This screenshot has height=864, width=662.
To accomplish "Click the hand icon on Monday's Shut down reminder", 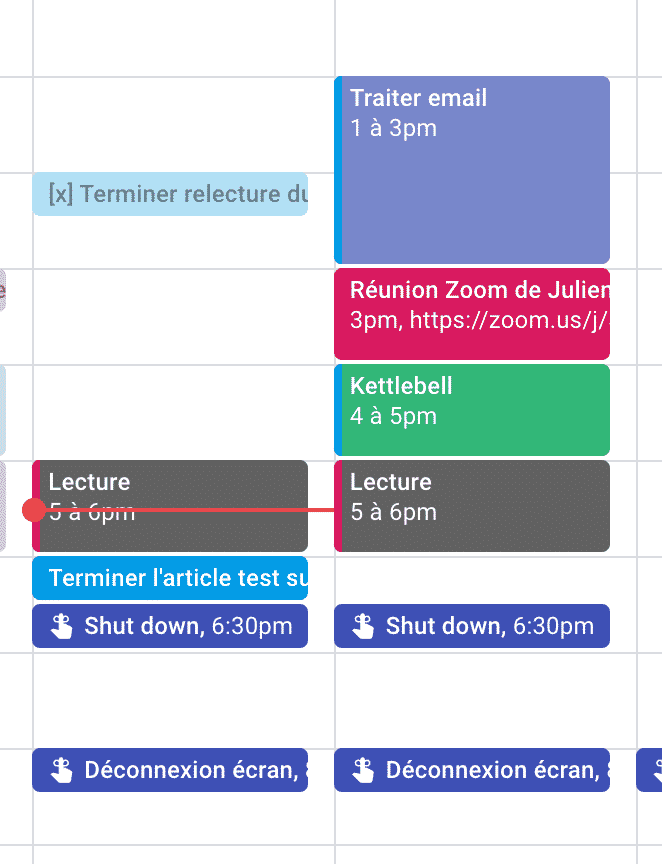I will coord(62,626).
